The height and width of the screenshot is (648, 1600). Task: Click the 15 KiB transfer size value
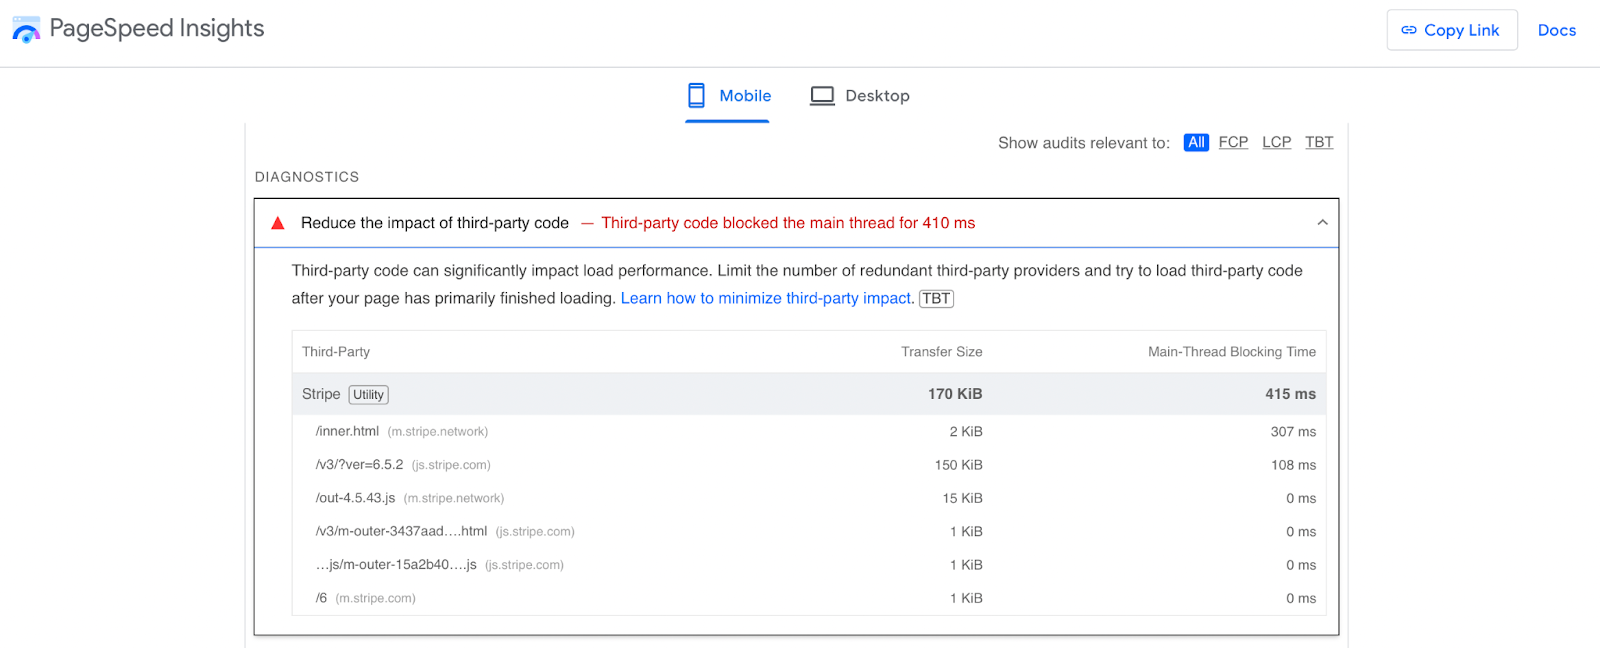click(963, 498)
